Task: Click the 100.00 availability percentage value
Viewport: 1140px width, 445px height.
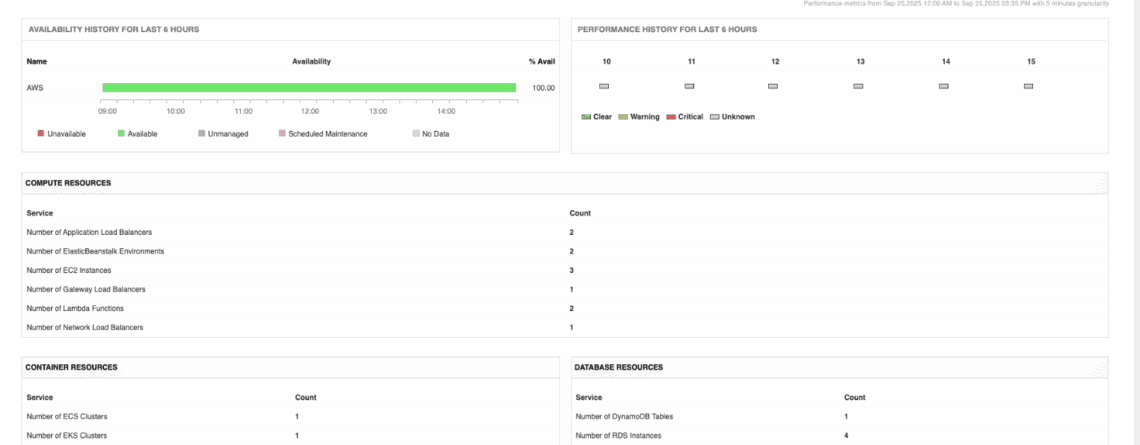Action: tap(543, 88)
